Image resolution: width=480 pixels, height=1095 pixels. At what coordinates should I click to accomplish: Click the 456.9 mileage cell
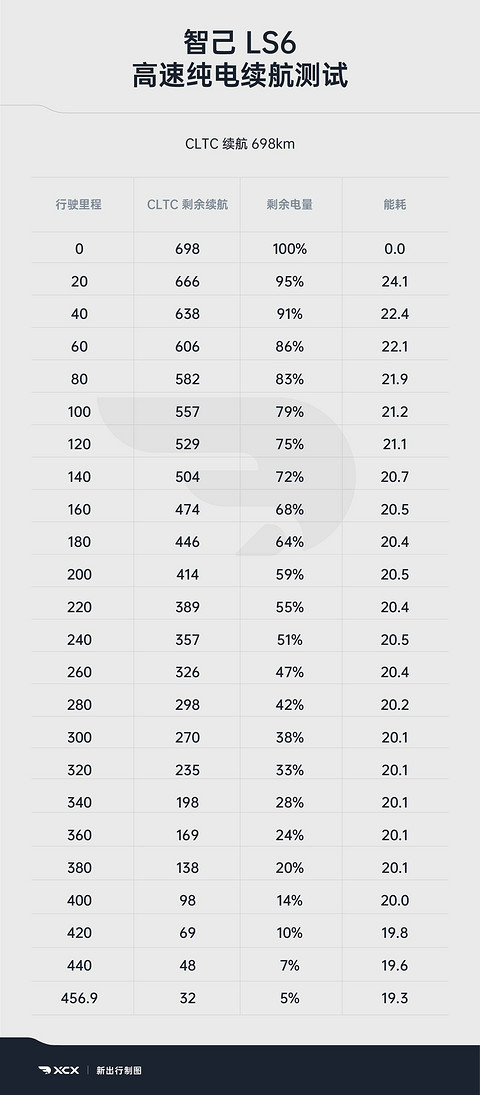(x=79, y=998)
